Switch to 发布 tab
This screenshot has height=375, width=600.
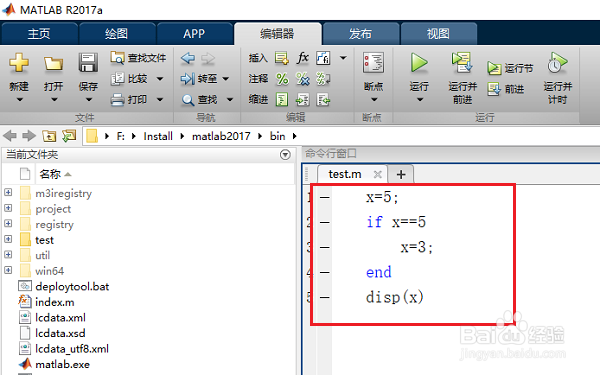click(x=360, y=34)
